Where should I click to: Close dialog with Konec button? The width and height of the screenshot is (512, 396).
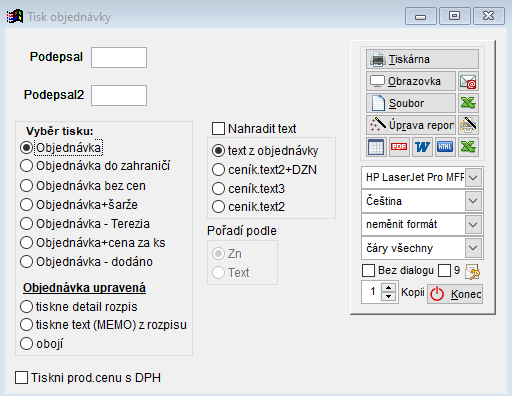(x=455, y=294)
